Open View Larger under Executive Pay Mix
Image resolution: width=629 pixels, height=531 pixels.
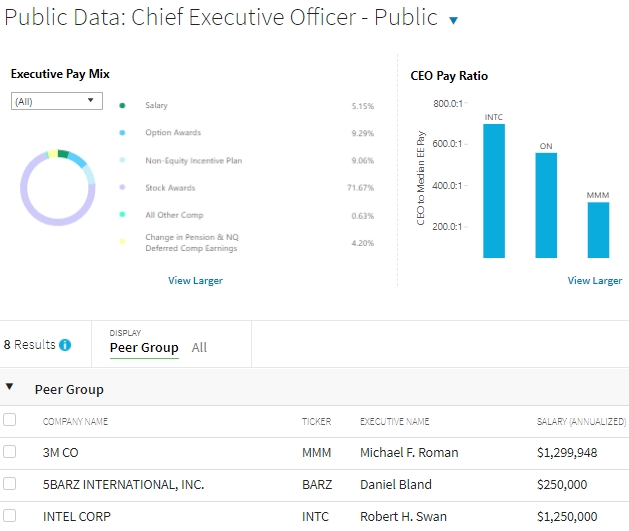(195, 281)
